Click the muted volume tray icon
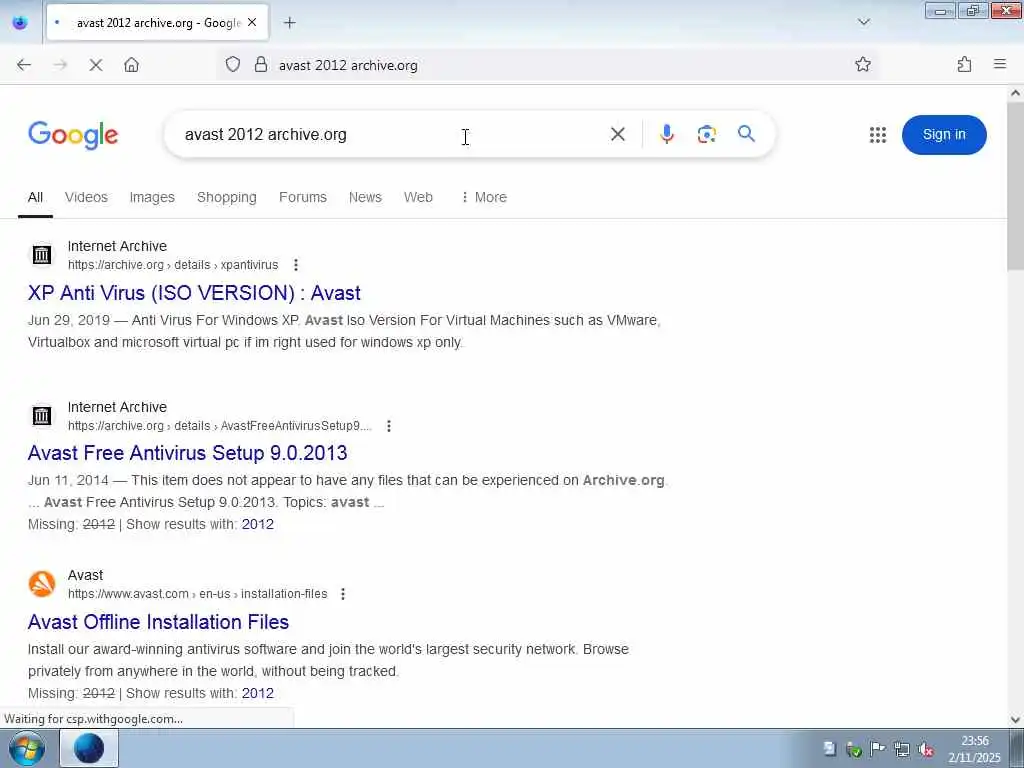 point(925,749)
